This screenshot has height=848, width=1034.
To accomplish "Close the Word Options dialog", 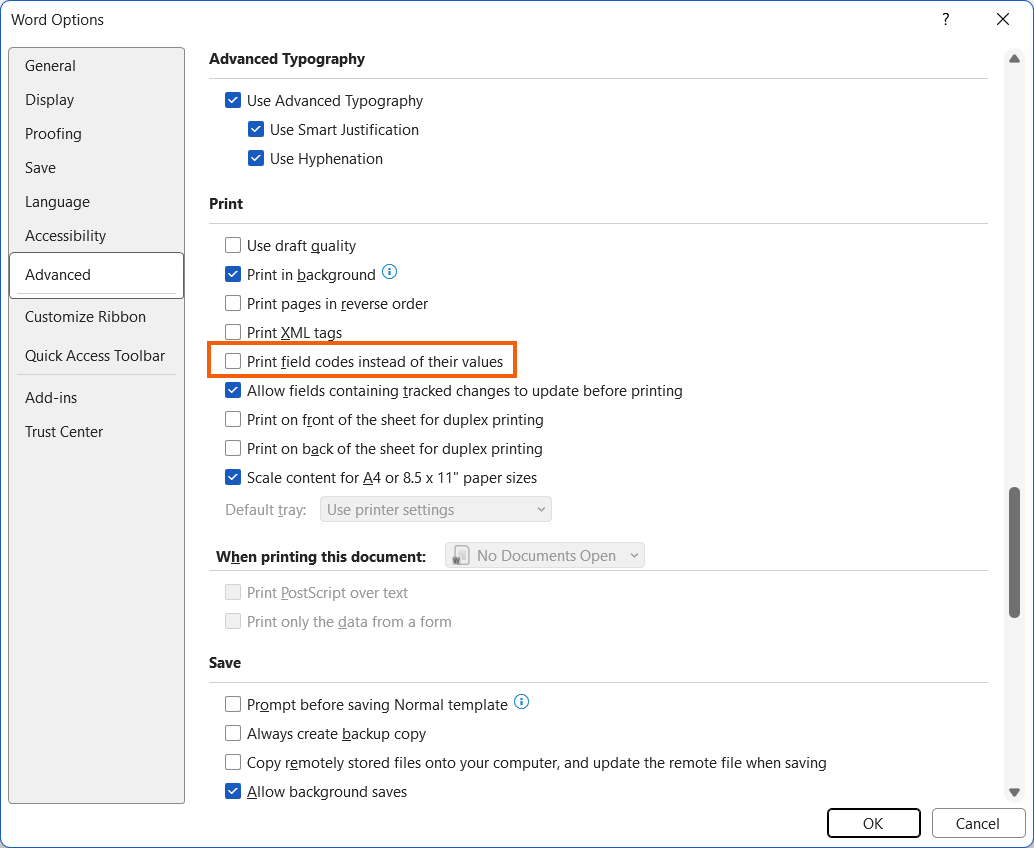I will 1003,19.
